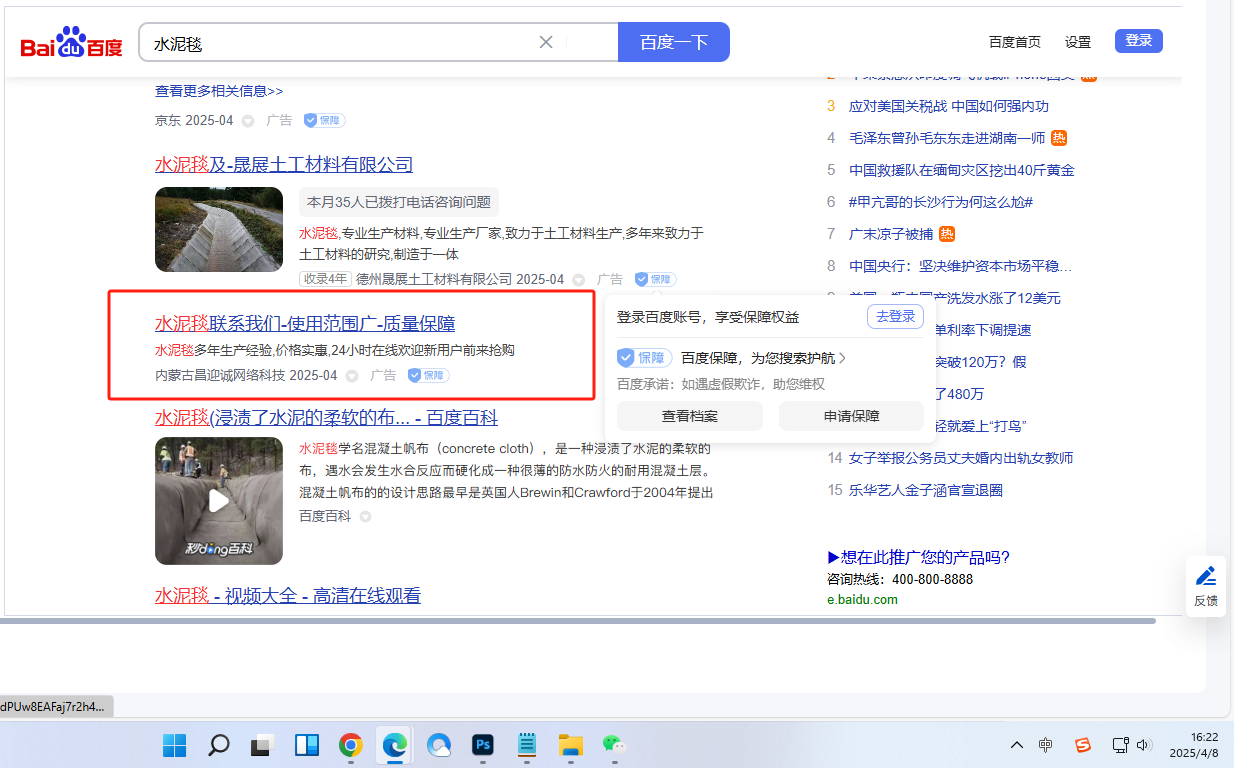The height and width of the screenshot is (768, 1234).
Task: Play the 秒懂百科 video thumbnail
Action: point(219,501)
